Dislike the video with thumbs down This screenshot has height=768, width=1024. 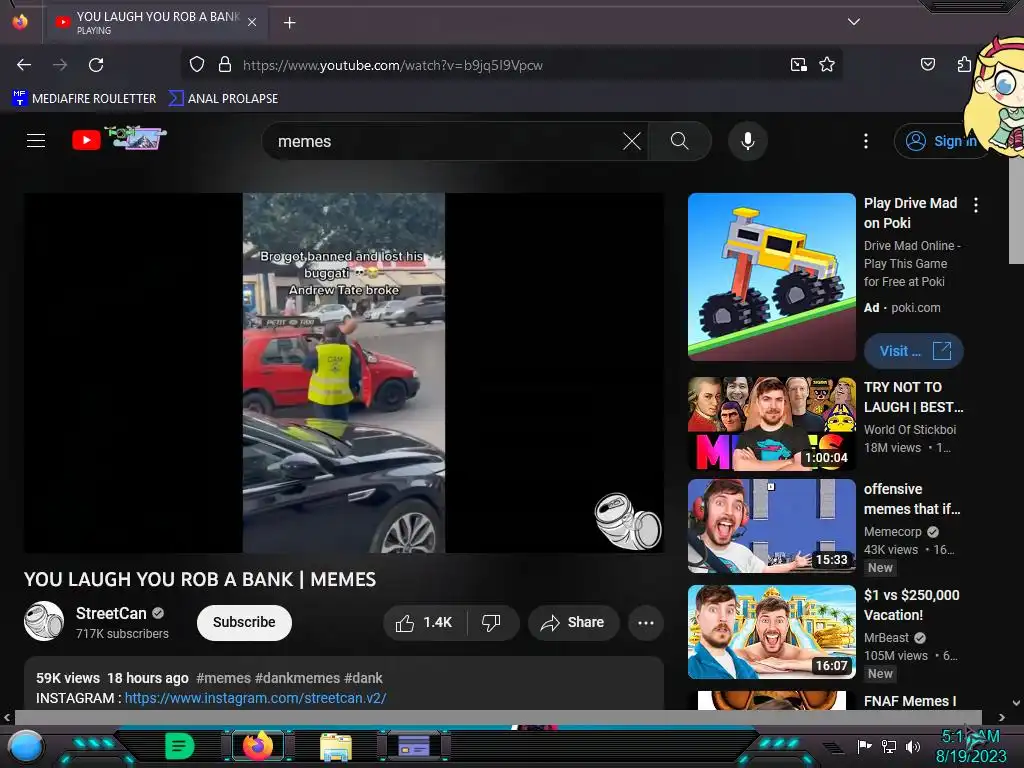tap(491, 622)
